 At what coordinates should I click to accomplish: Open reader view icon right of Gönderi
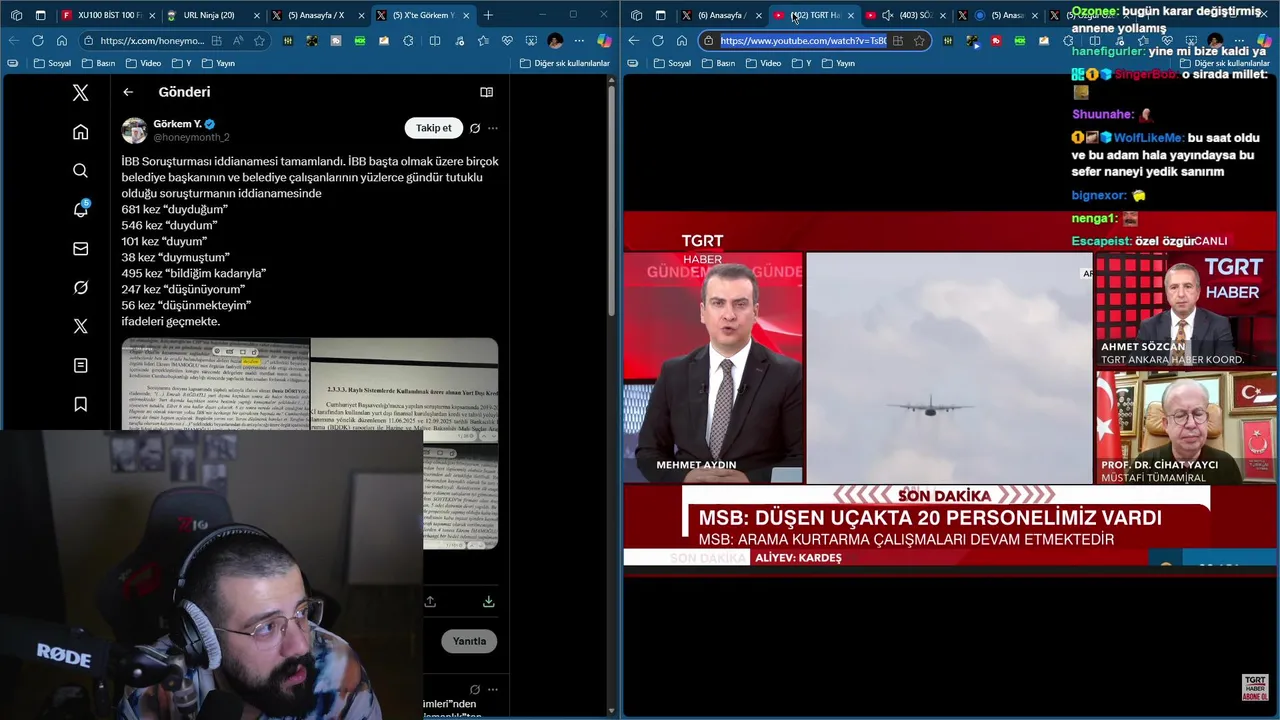tap(487, 92)
